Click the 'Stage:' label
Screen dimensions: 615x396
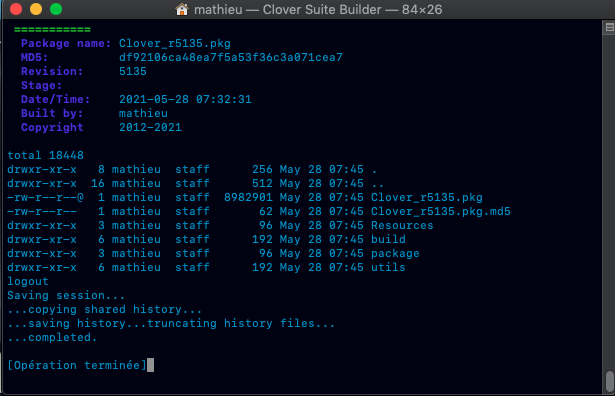pyautogui.click(x=42, y=85)
